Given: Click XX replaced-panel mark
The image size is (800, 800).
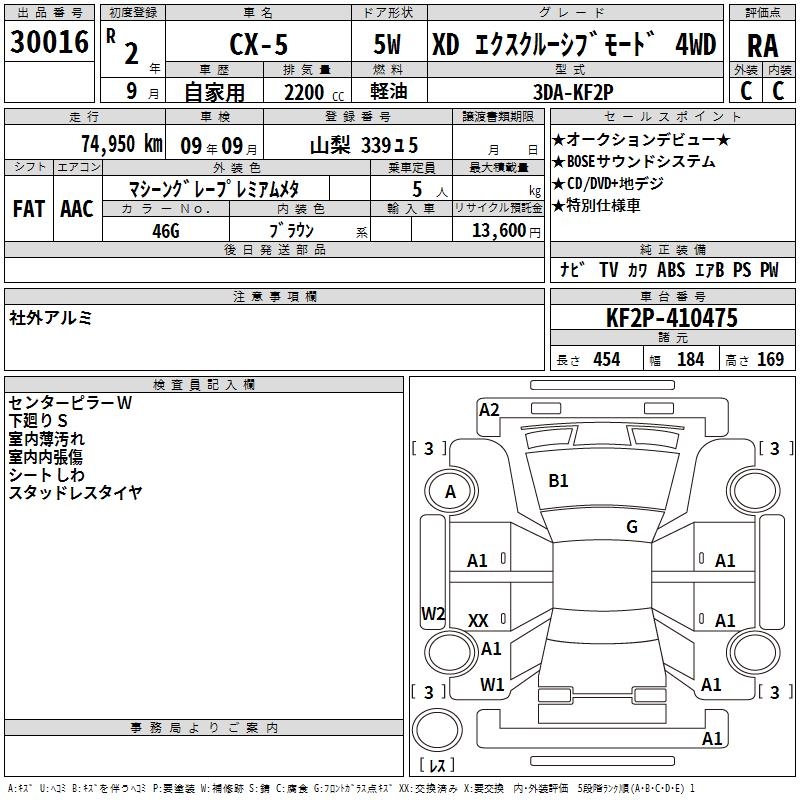Looking at the screenshot, I should pos(478,621).
